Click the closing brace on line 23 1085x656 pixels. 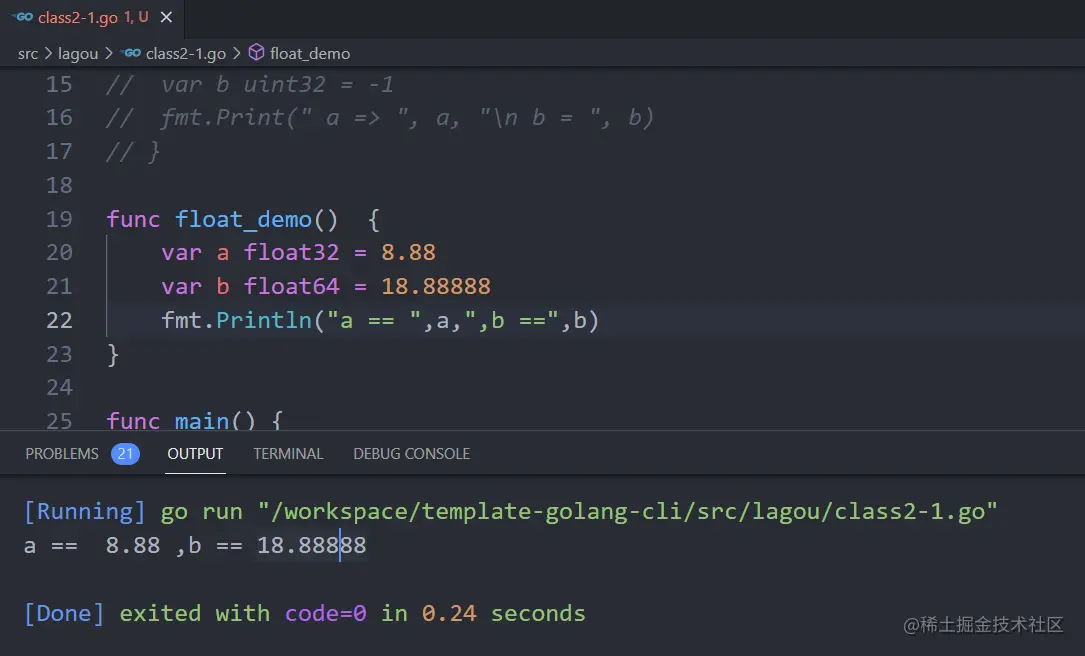(113, 355)
